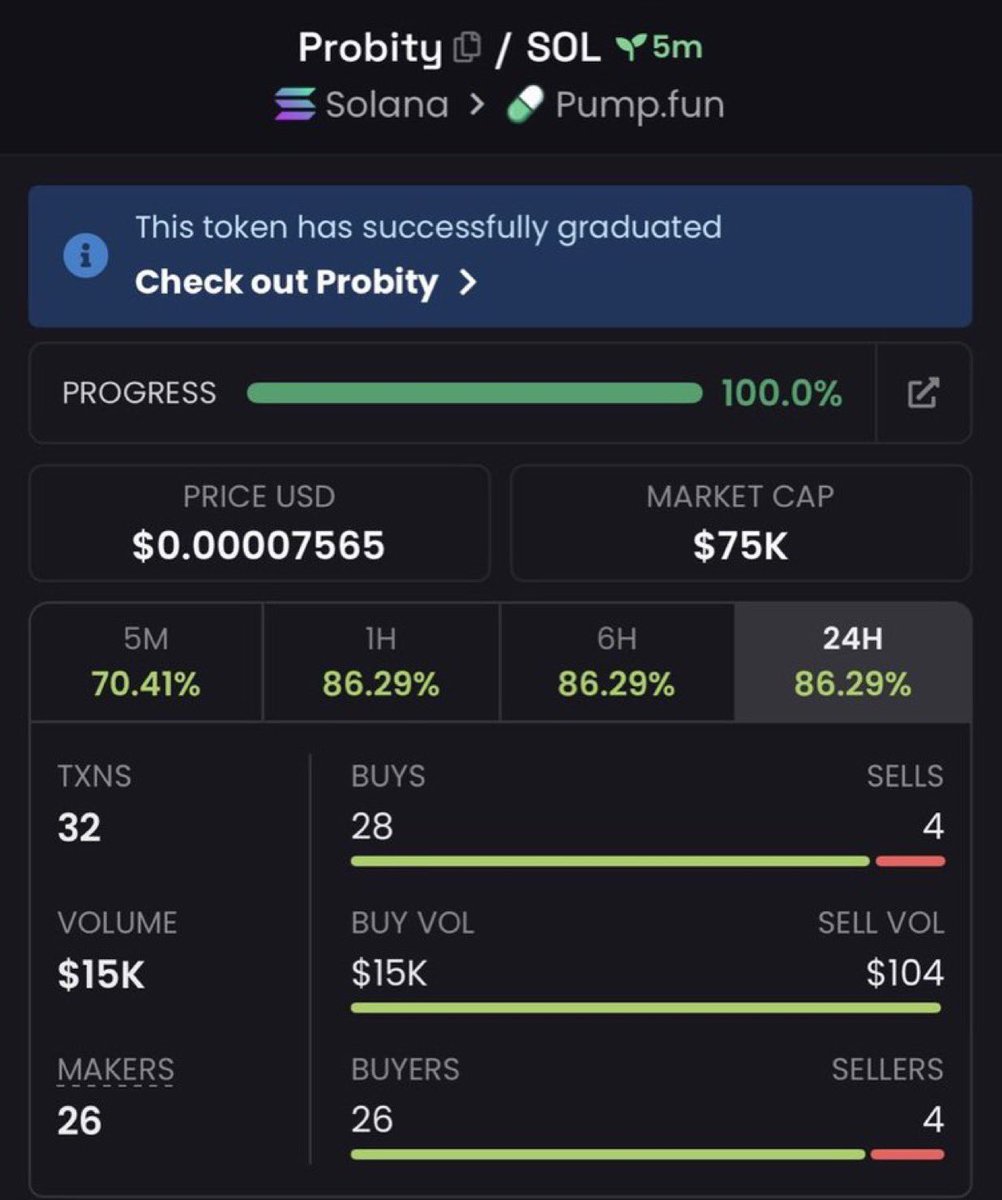The image size is (1002, 1200).
Task: Show the 6H timeframe stats
Action: click(616, 662)
